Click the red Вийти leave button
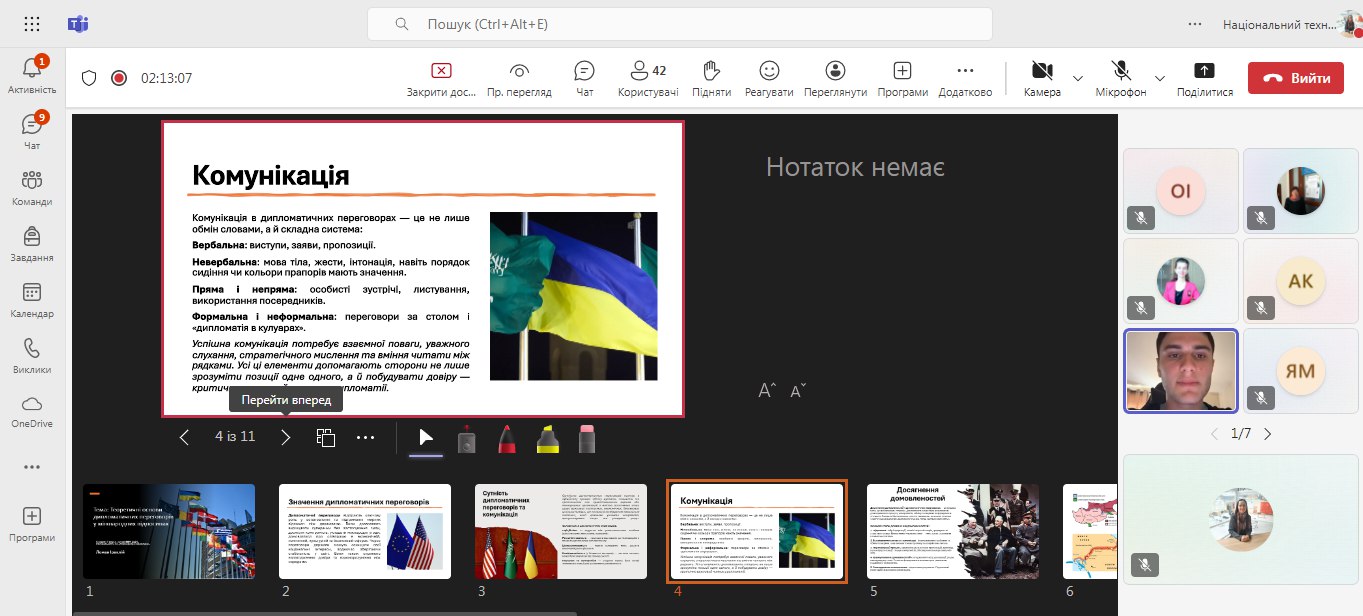This screenshot has width=1363, height=616. 1296,78
